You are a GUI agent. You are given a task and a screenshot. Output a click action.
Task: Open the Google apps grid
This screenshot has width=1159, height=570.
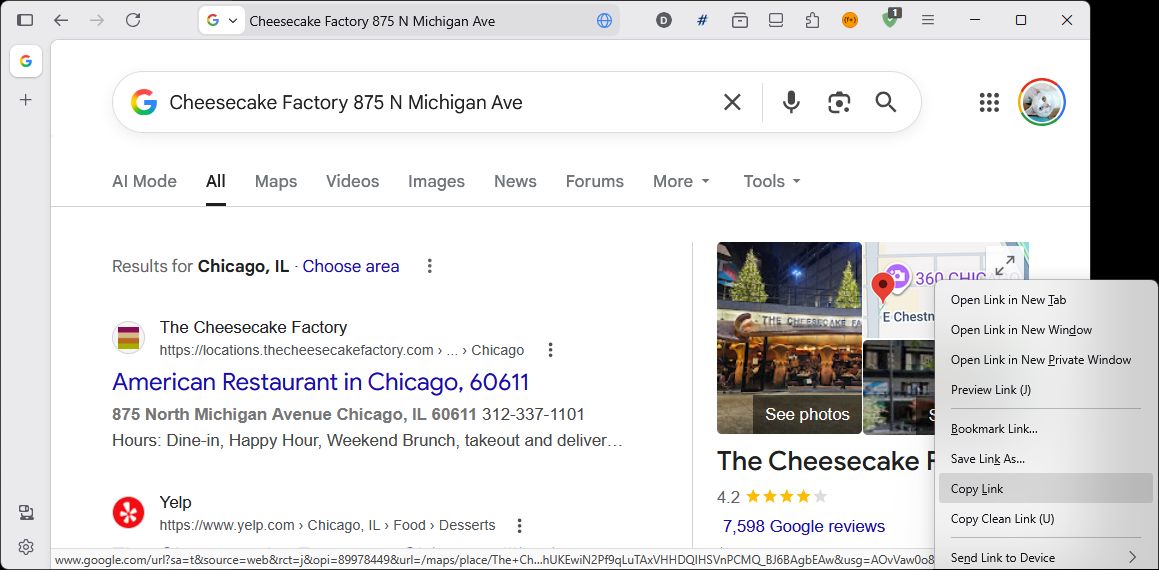click(989, 102)
